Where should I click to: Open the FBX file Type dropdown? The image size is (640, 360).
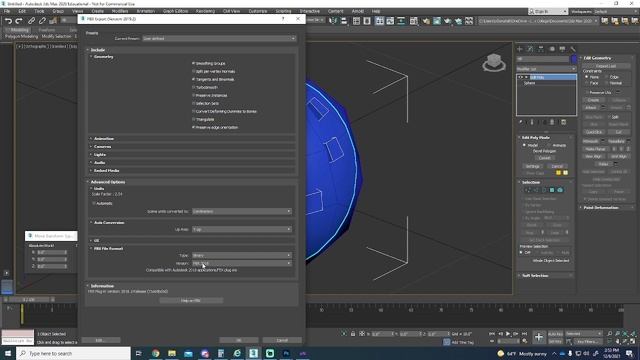pyautogui.click(x=242, y=256)
